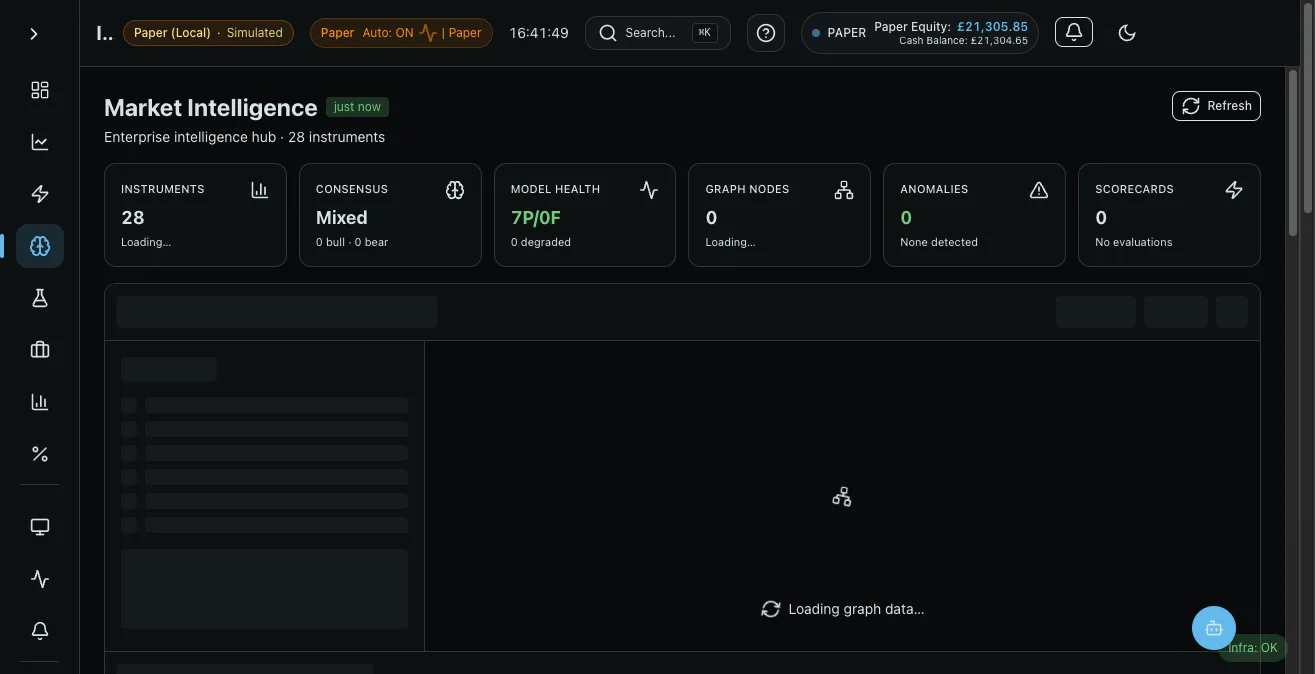Click the warning triangle on Anomalies card
1315x674 pixels.
1039,190
